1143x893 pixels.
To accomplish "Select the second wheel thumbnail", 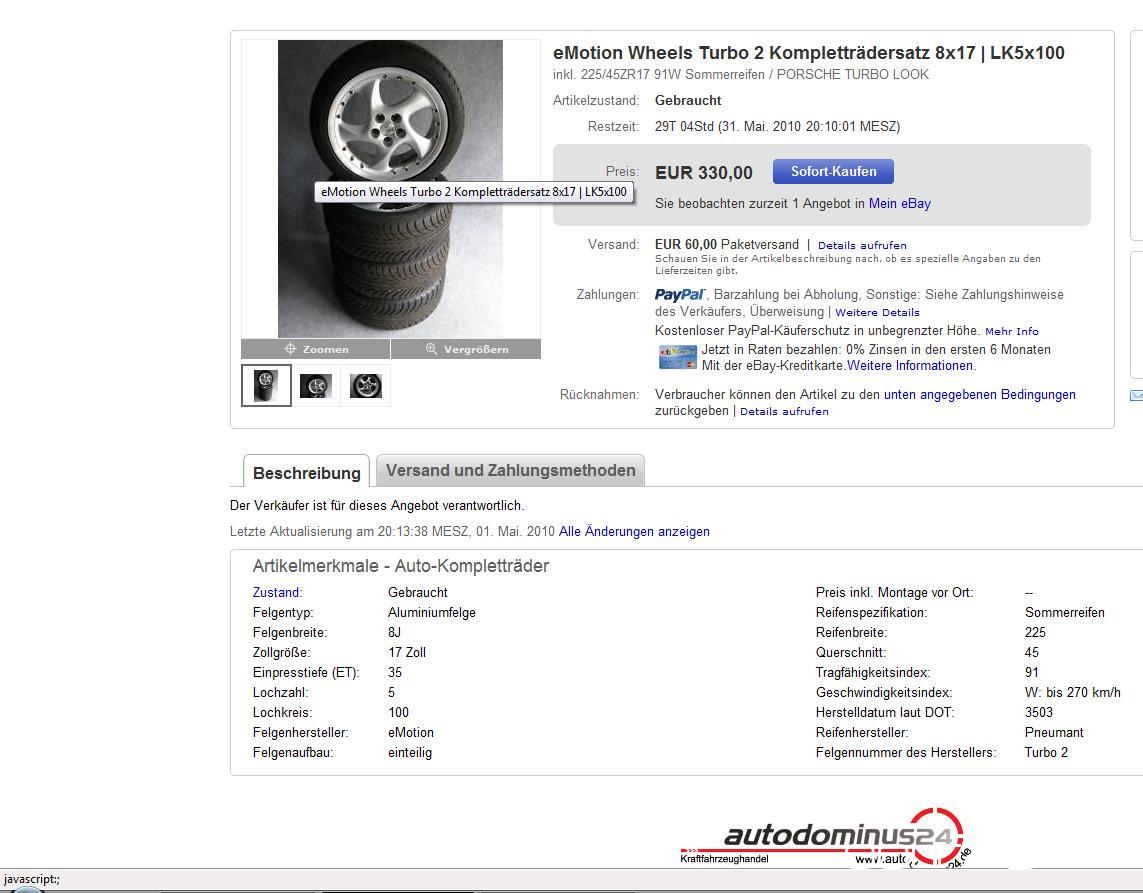I will [x=316, y=386].
